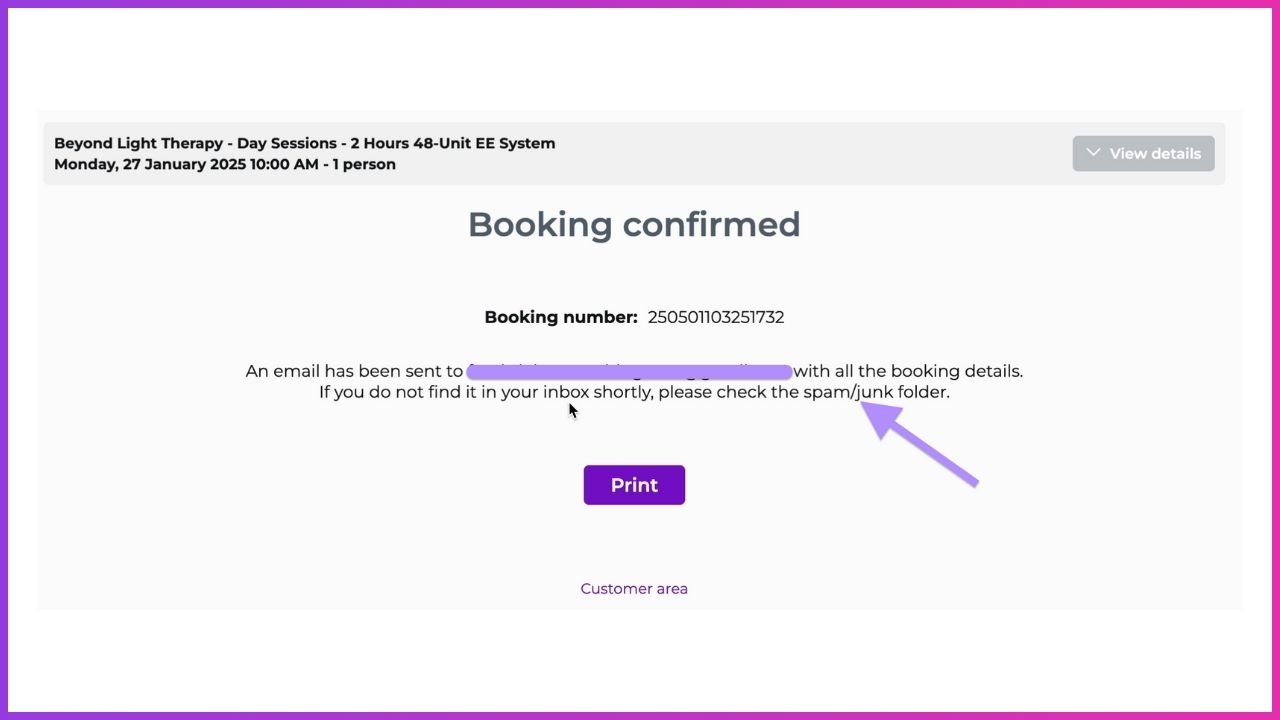Click the word 'inbox' in the message
The image size is (1280, 720).
[x=566, y=393]
